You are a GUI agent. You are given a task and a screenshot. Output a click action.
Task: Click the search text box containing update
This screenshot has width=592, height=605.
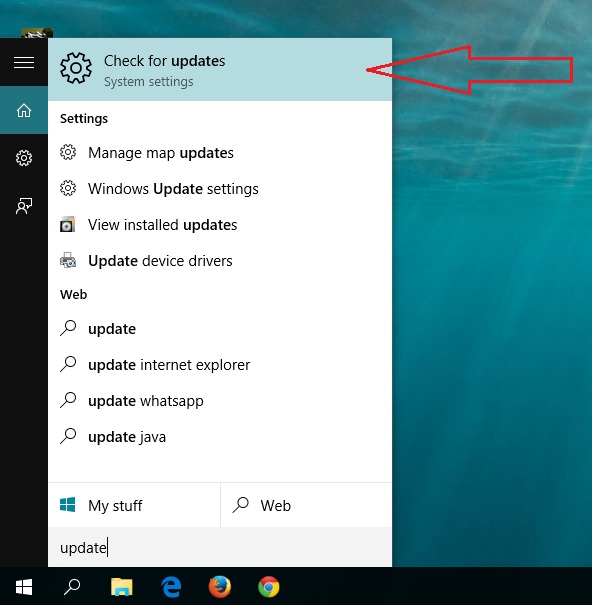[x=220, y=547]
